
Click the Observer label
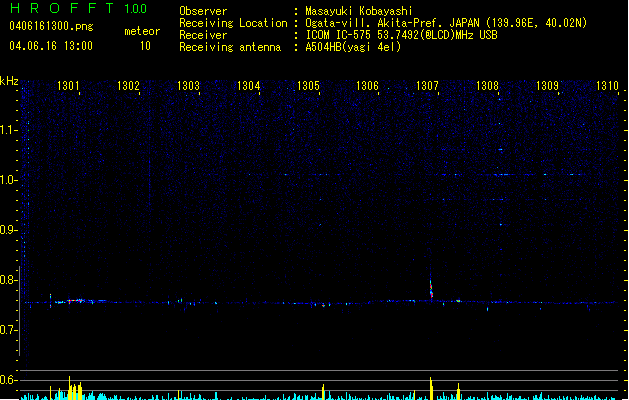[203, 11]
